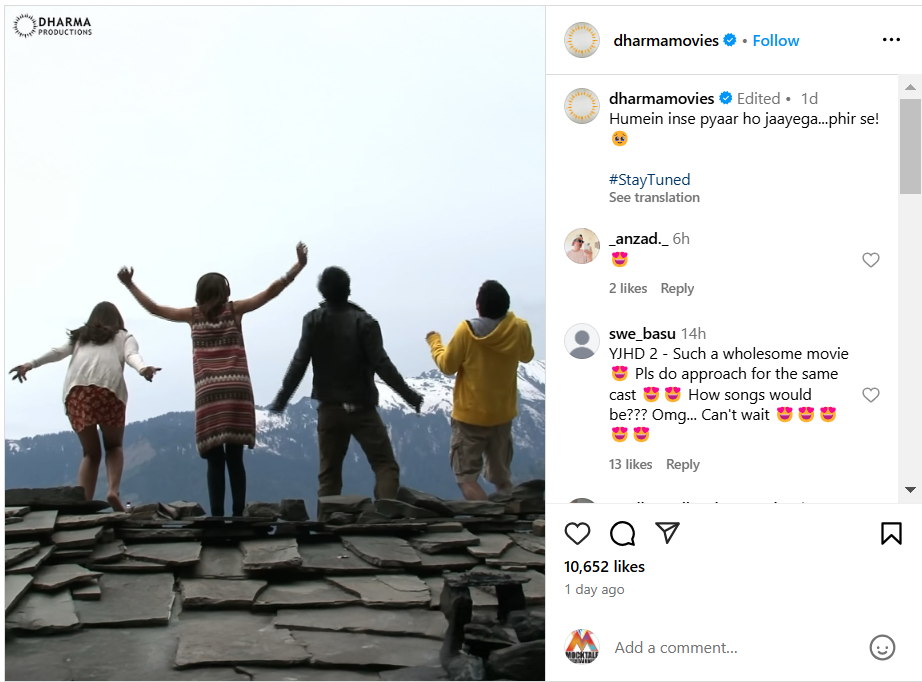Reply to the swe_basu comment

coord(683,464)
